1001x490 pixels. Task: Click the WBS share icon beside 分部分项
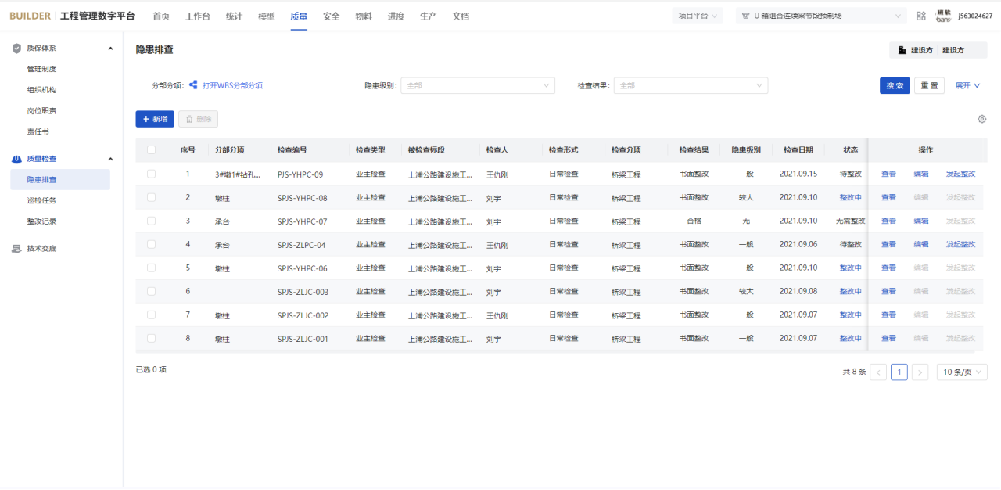193,84
